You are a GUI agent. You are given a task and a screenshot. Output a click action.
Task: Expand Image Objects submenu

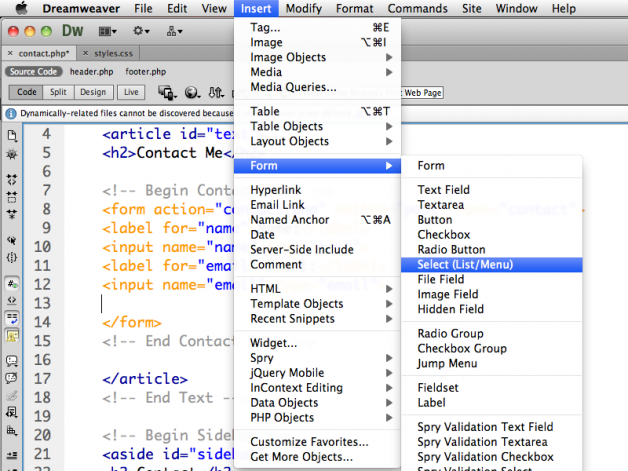(317, 57)
